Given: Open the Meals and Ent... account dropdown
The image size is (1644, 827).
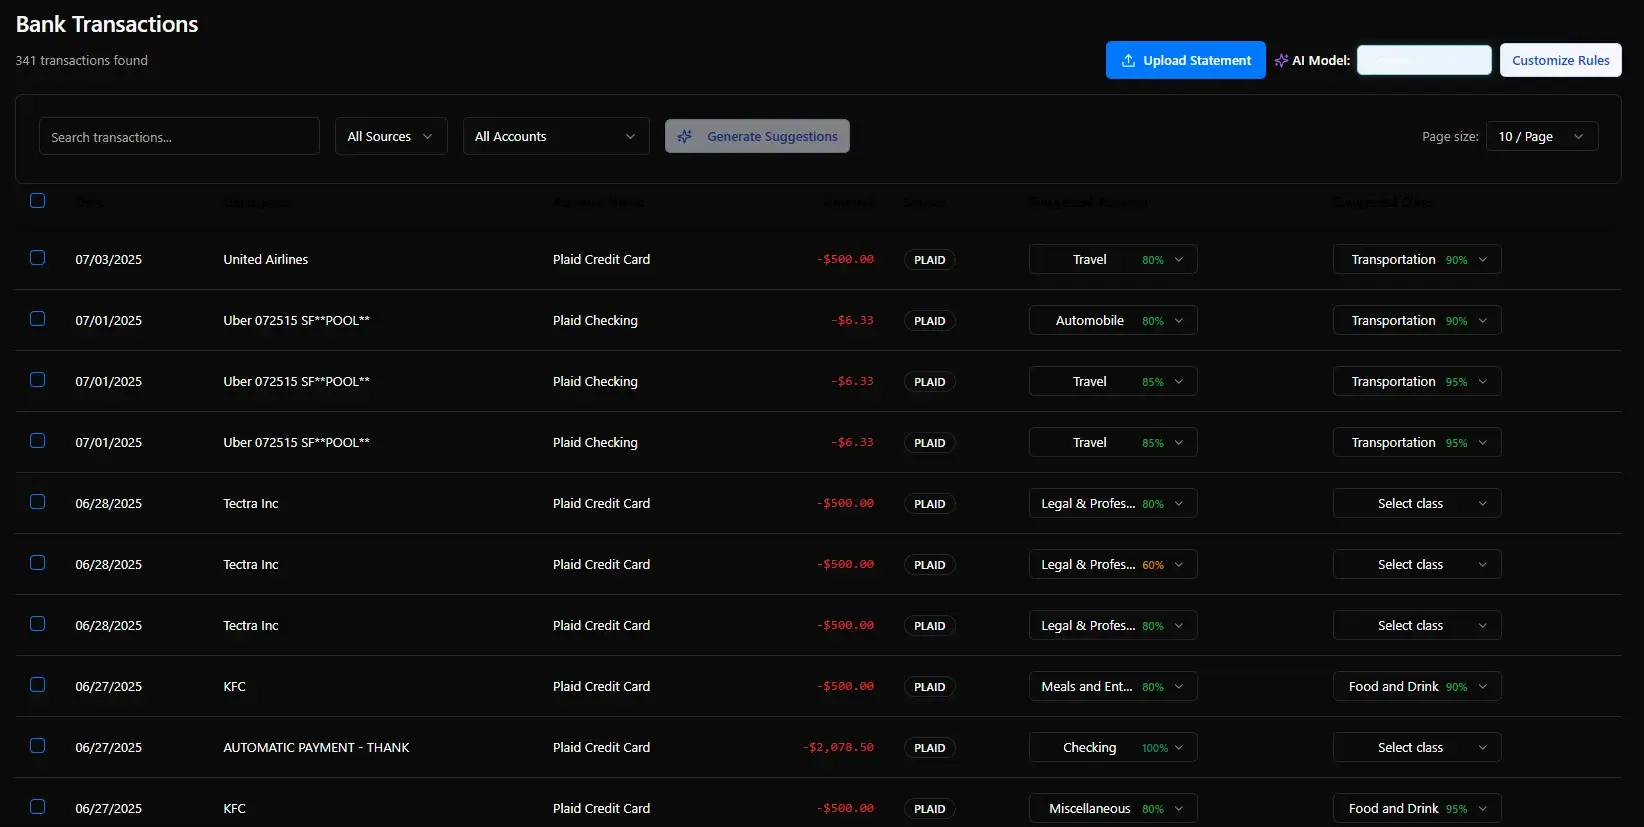Looking at the screenshot, I should 1112,686.
